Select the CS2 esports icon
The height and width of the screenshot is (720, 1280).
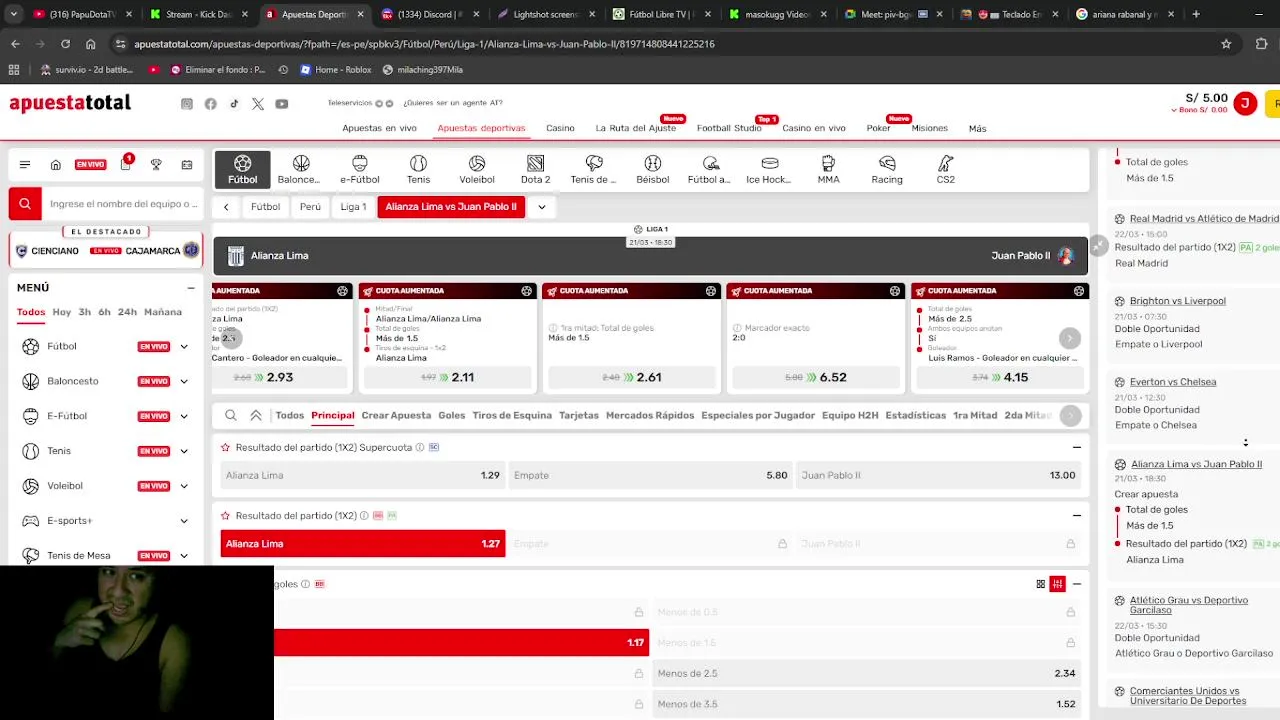click(x=945, y=170)
